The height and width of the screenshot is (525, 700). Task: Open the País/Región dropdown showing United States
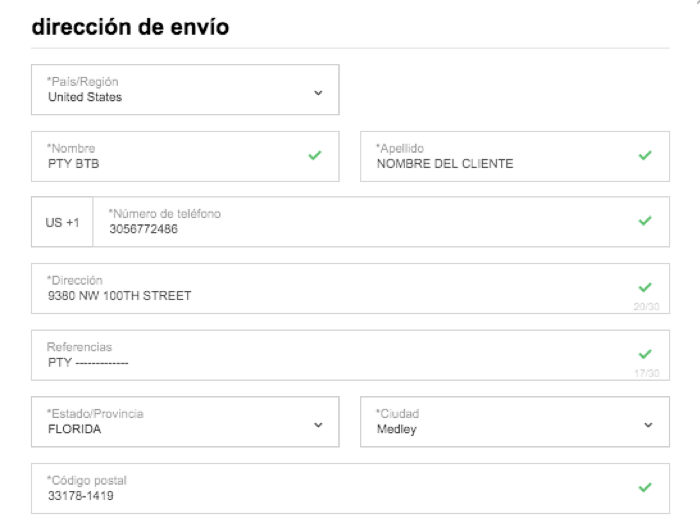click(185, 90)
